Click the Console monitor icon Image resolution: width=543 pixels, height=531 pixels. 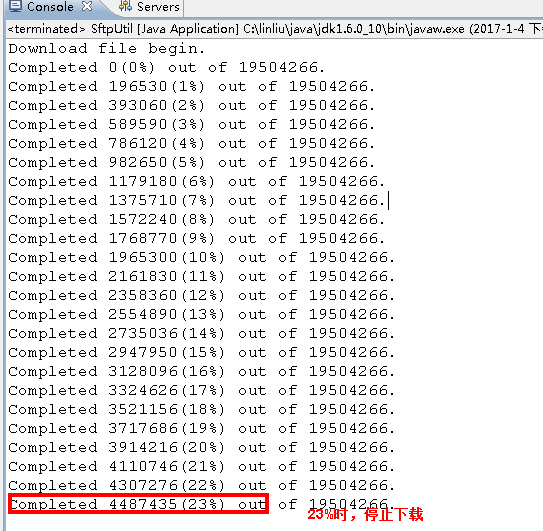tap(15, 6)
